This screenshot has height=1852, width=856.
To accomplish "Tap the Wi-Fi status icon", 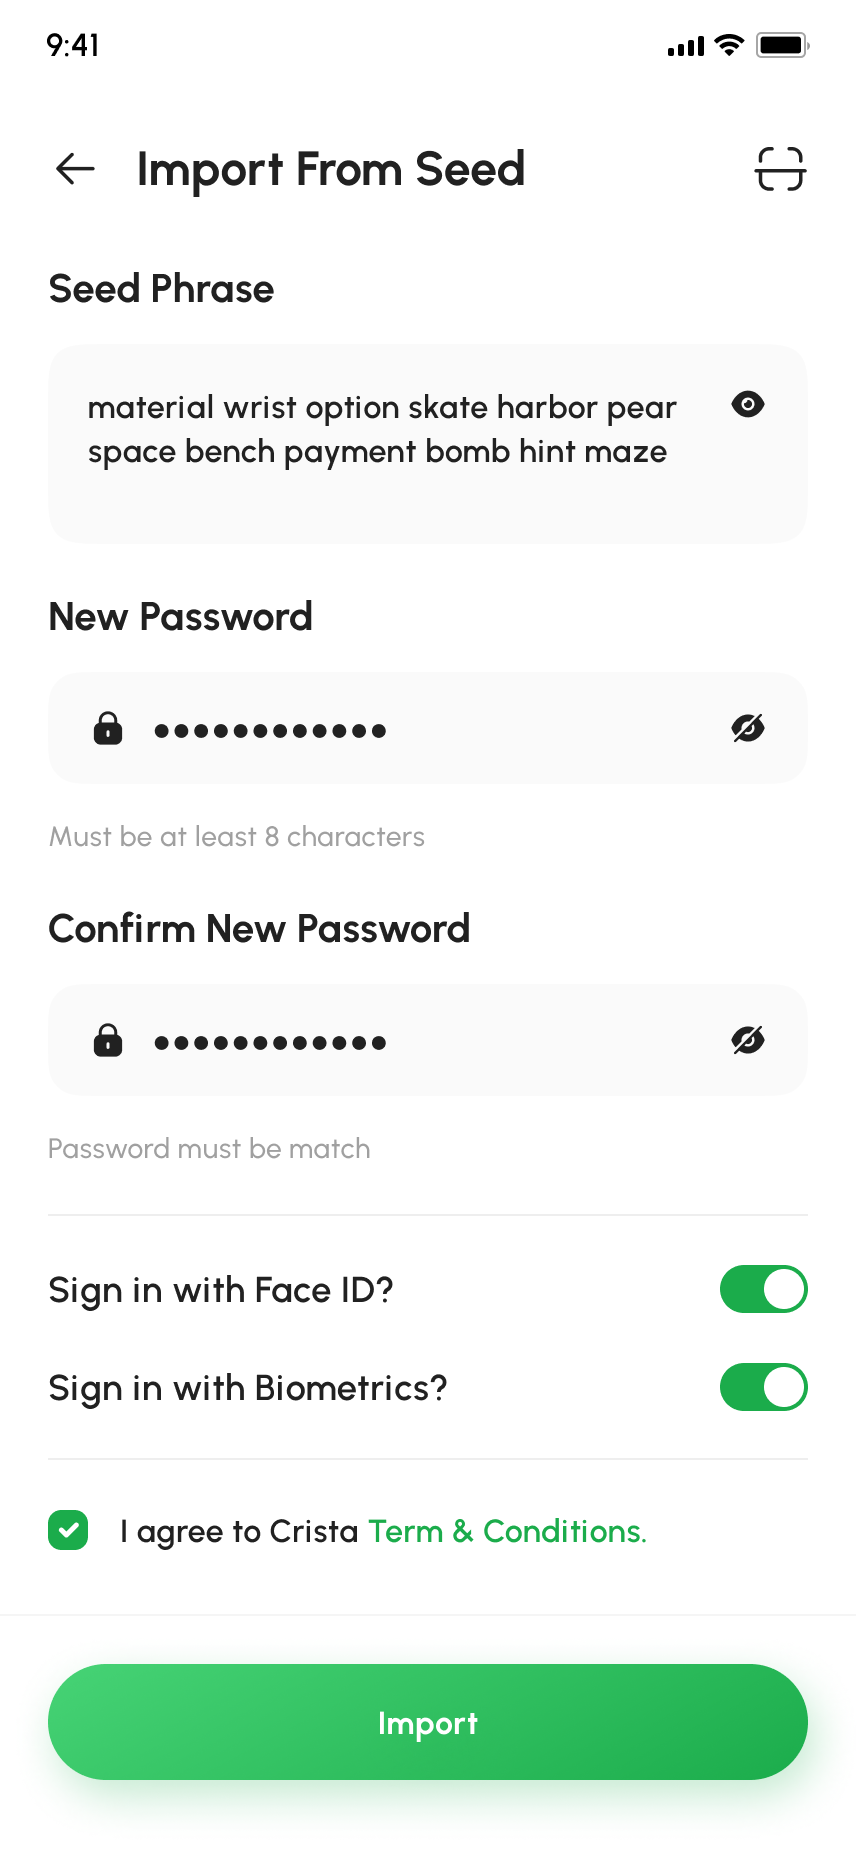I will tap(730, 45).
